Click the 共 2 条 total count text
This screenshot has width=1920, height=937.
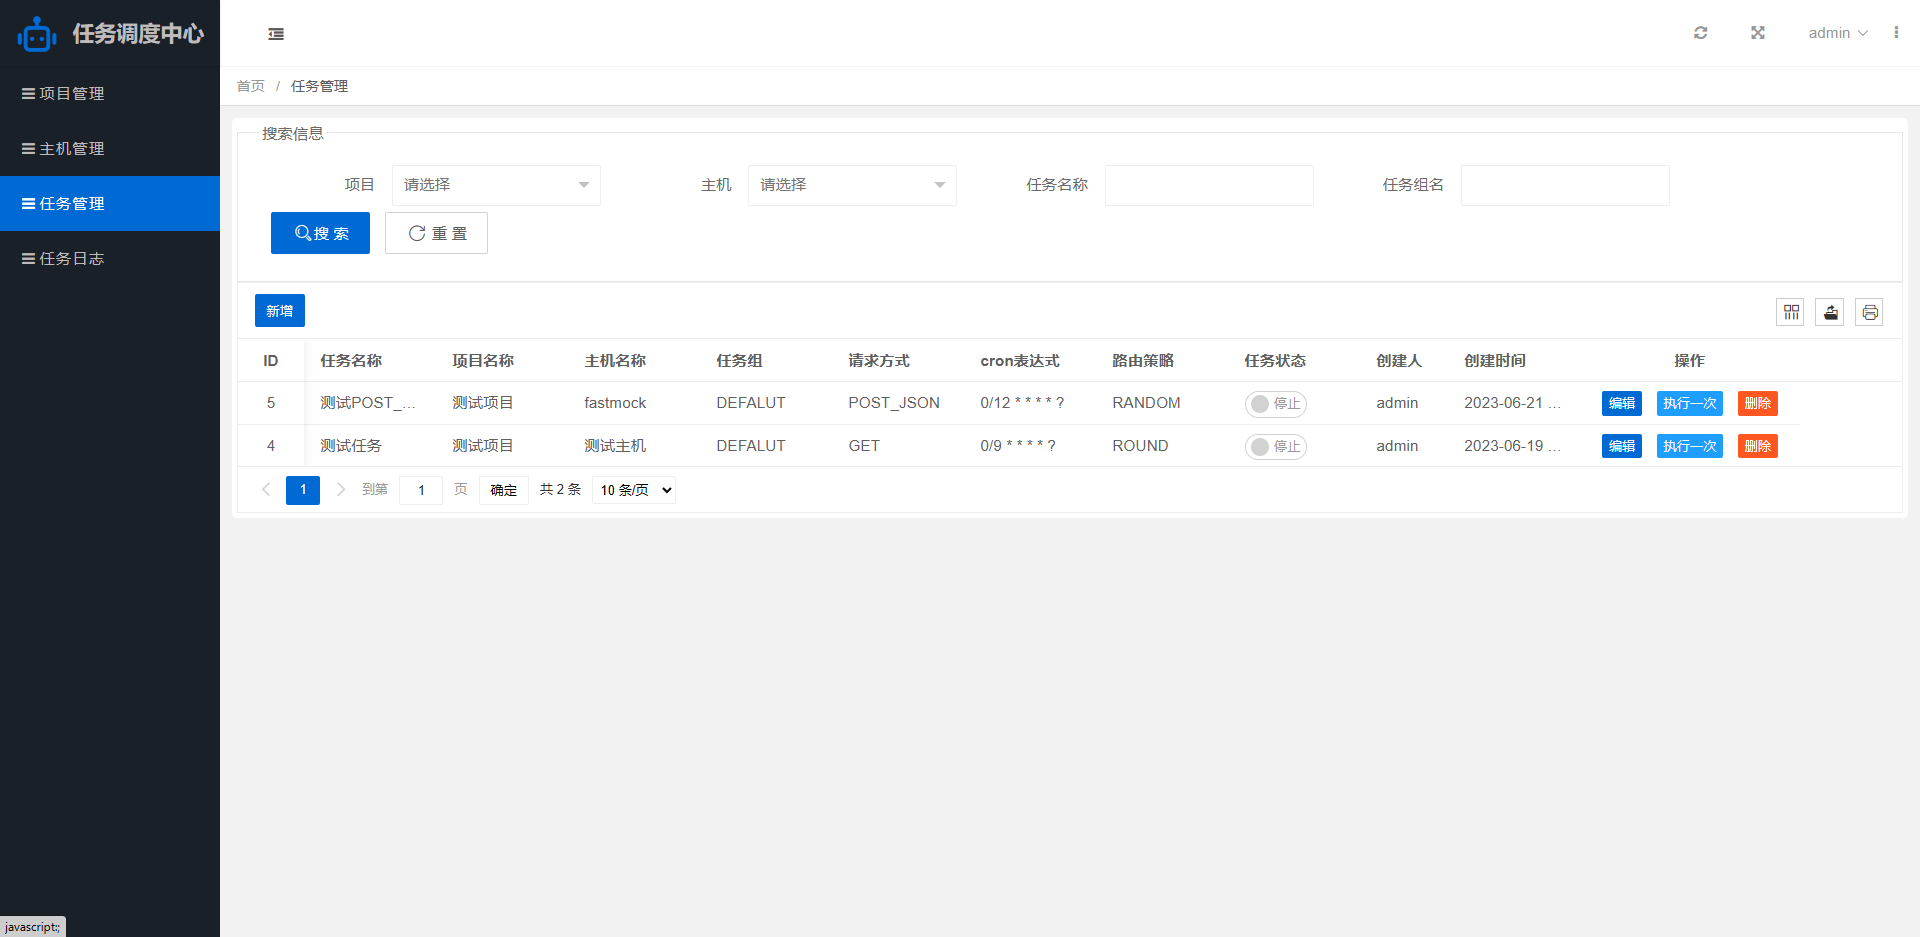[x=560, y=490]
